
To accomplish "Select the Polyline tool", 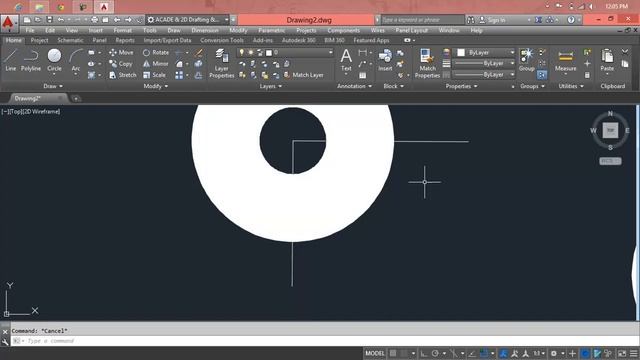I will click(x=31, y=60).
